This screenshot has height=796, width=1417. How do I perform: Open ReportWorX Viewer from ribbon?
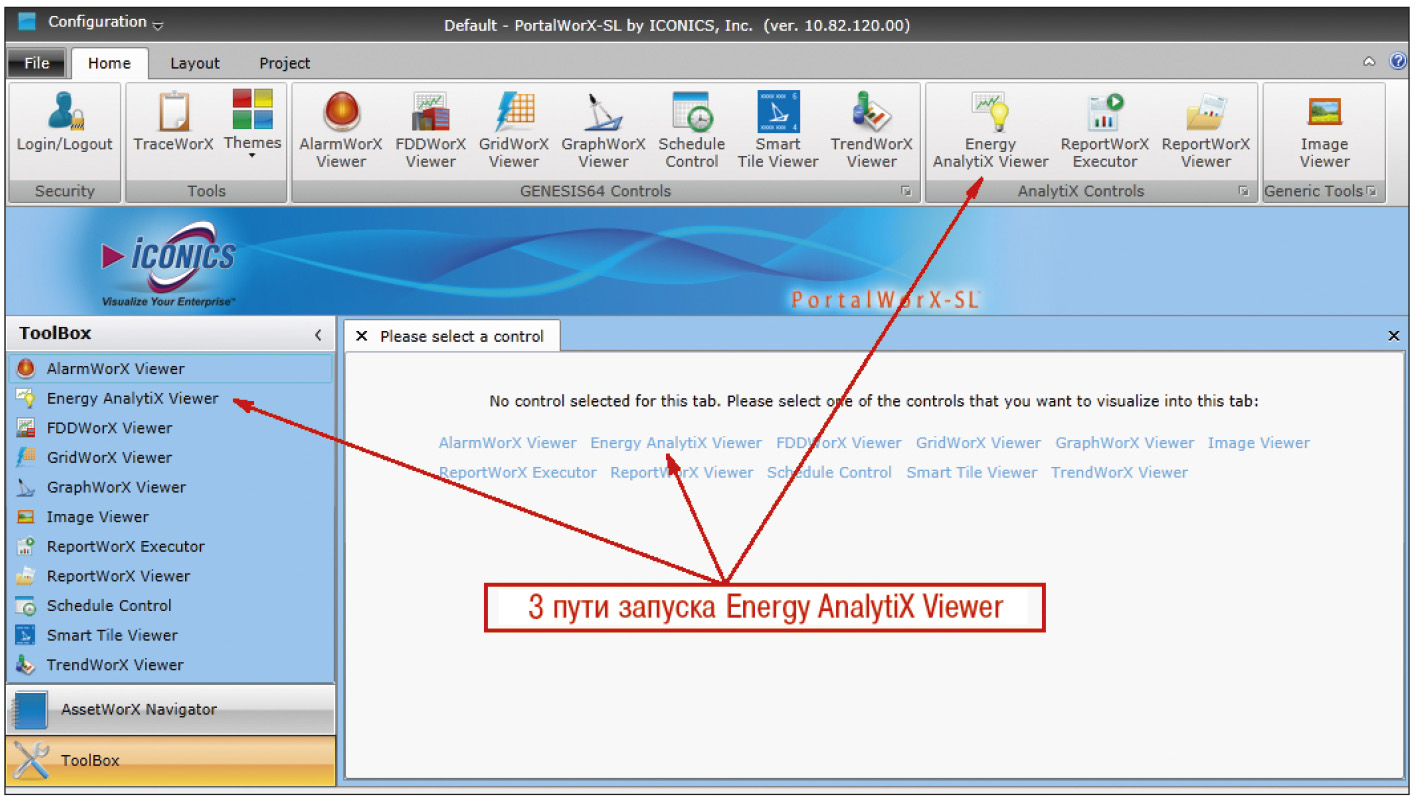click(1206, 131)
